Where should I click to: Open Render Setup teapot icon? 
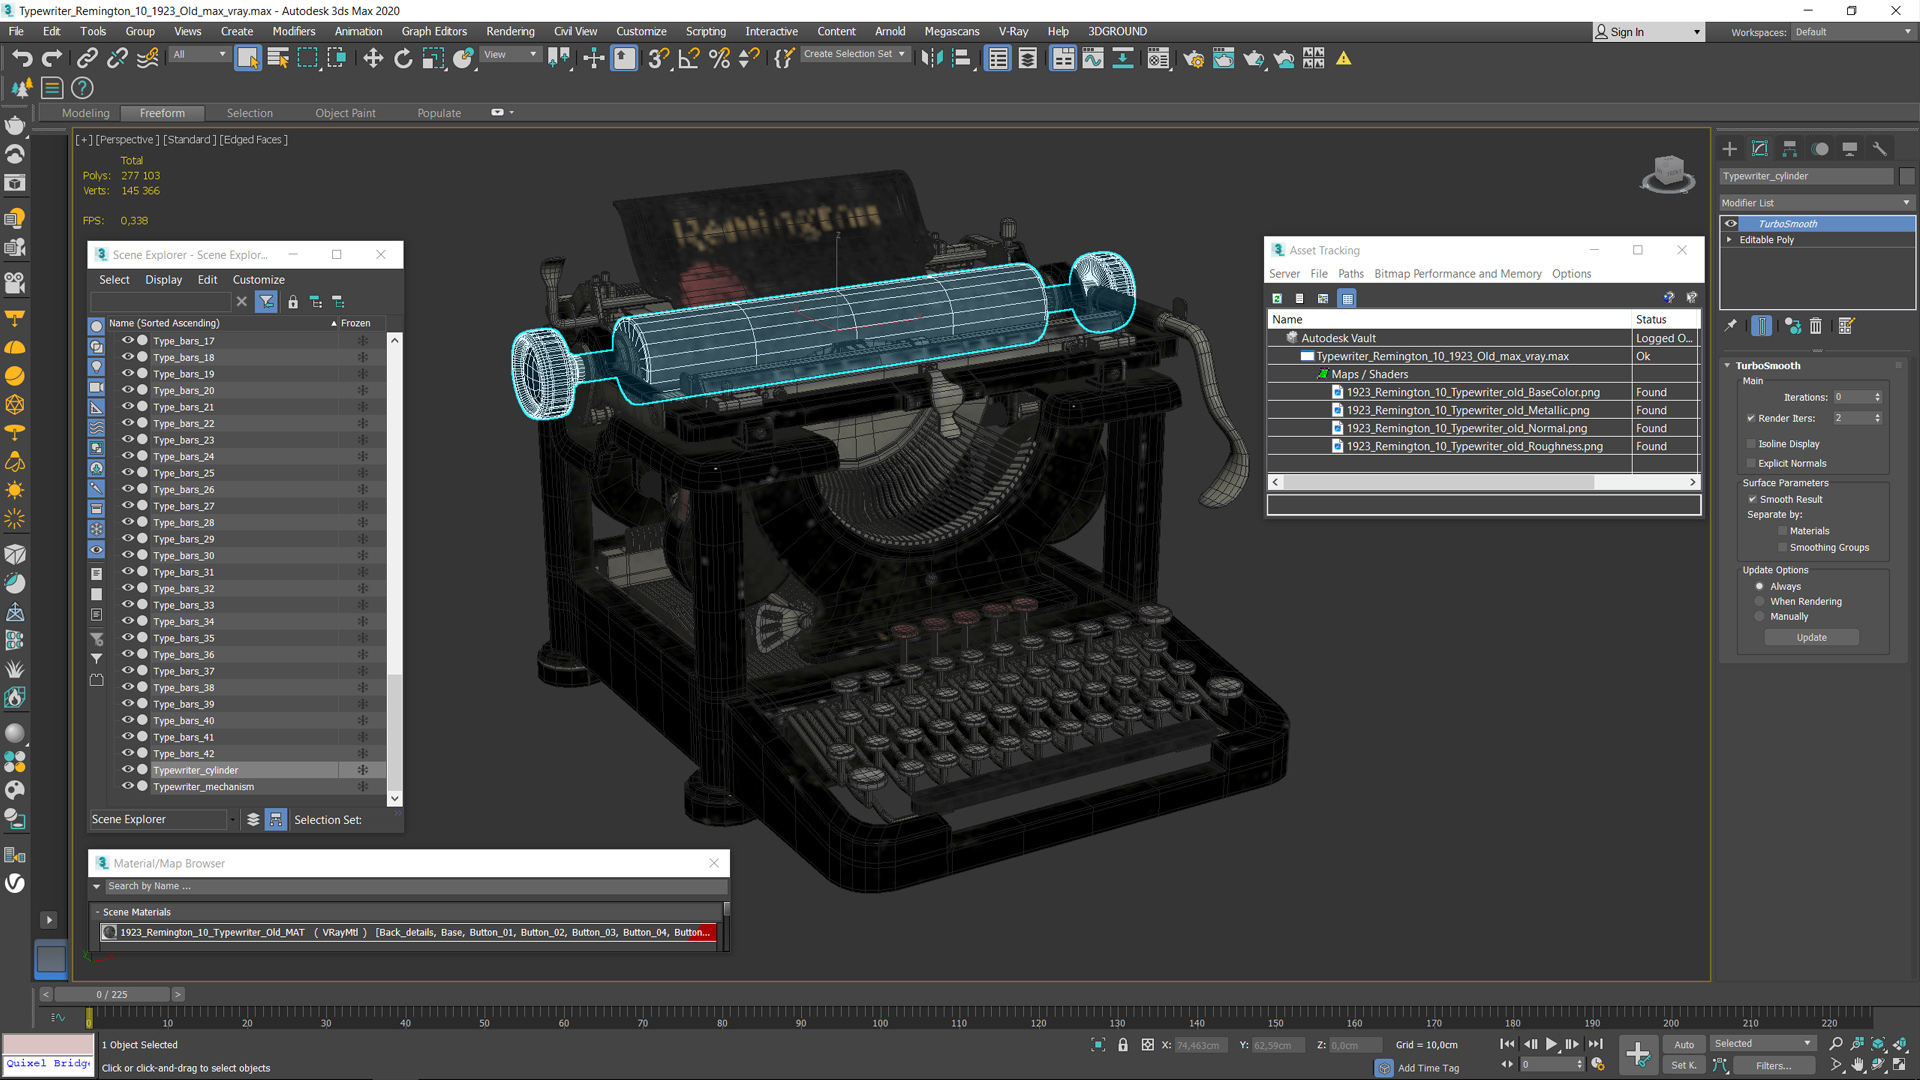pos(1193,59)
